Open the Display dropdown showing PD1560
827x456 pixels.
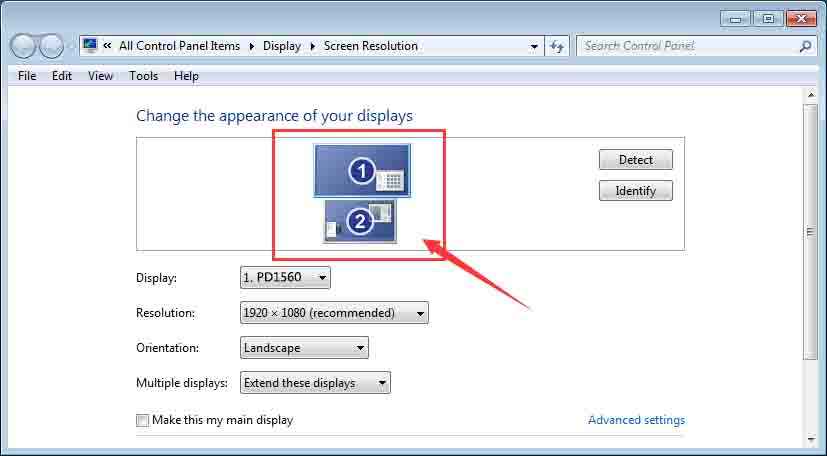[x=285, y=277]
